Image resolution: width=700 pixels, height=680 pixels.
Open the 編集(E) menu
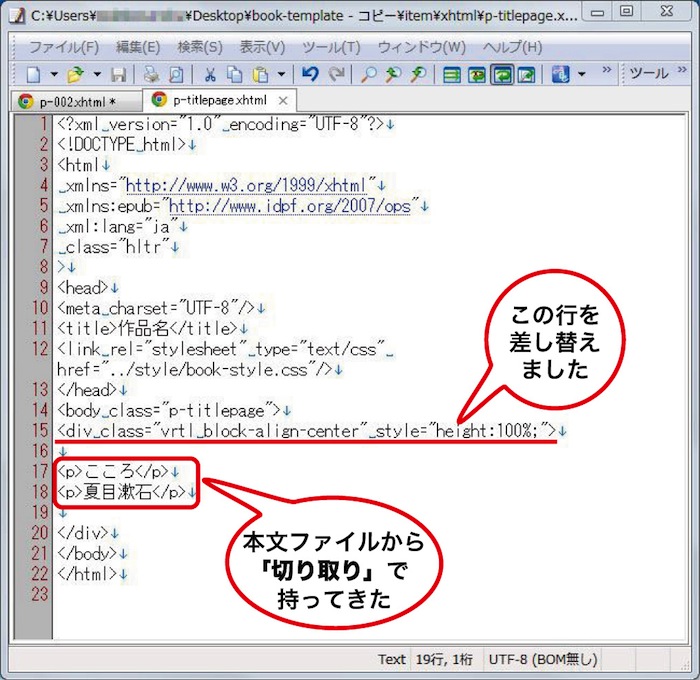(x=138, y=47)
